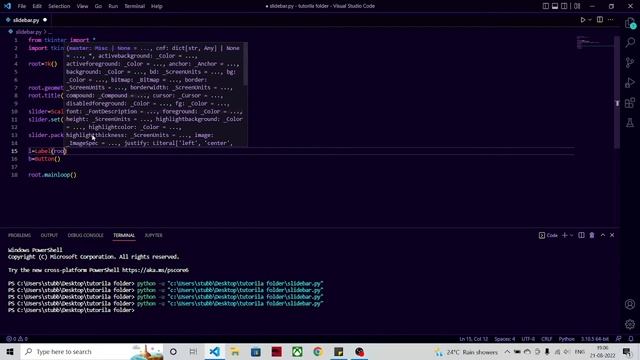This screenshot has height=360, width=640.
Task: Click the aka.ms/pscore6 link in terminal
Action: (155, 270)
